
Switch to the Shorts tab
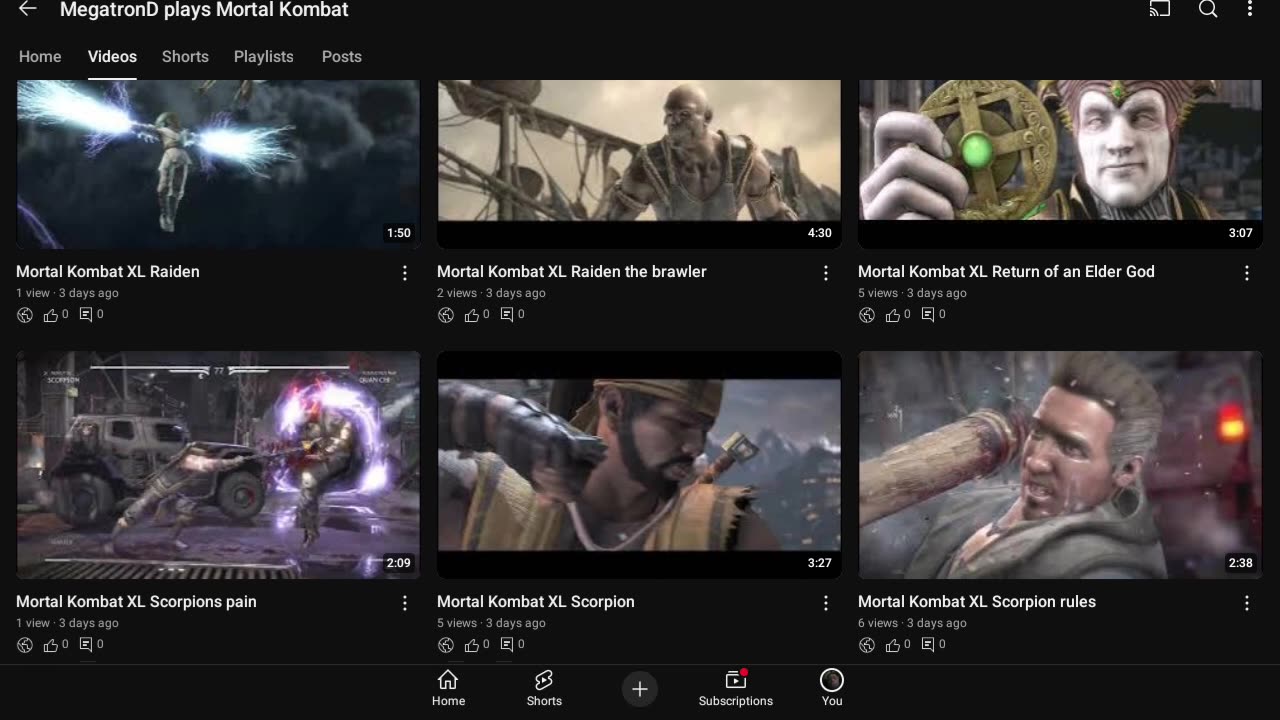185,57
